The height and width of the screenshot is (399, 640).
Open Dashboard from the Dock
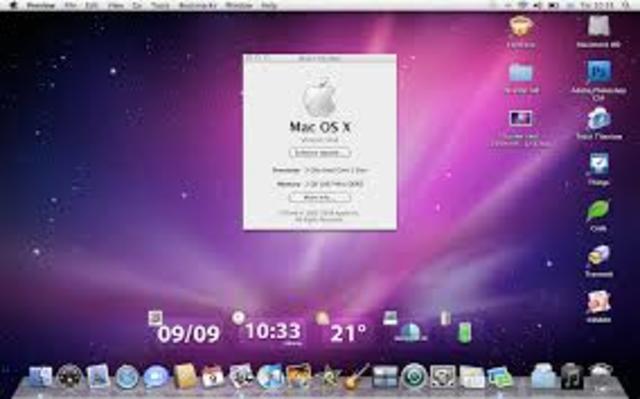tap(69, 376)
